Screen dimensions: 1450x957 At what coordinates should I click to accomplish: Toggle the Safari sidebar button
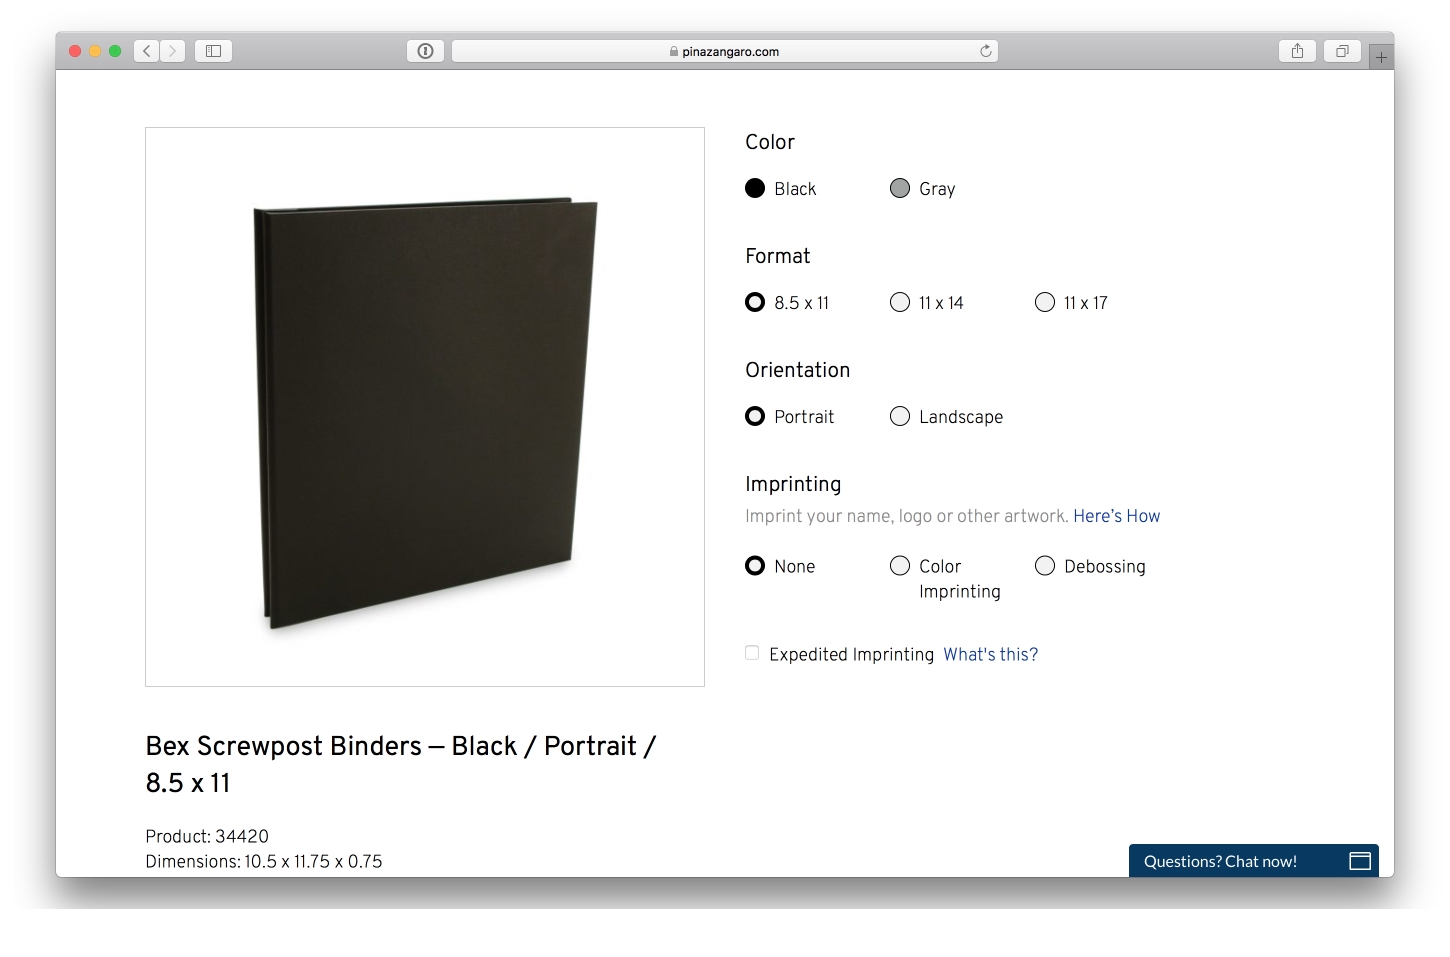(213, 51)
